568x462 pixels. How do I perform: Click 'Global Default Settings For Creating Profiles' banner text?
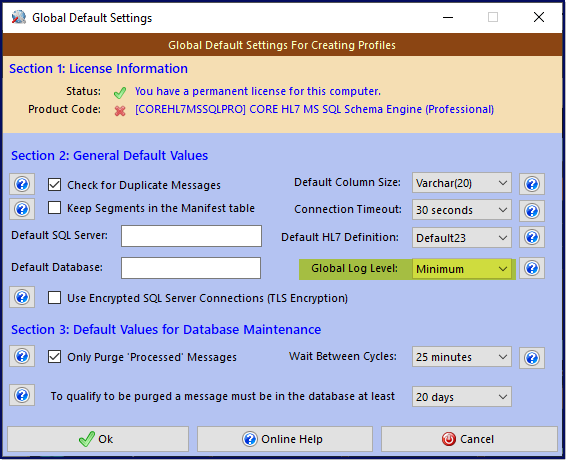pyautogui.click(x=282, y=45)
